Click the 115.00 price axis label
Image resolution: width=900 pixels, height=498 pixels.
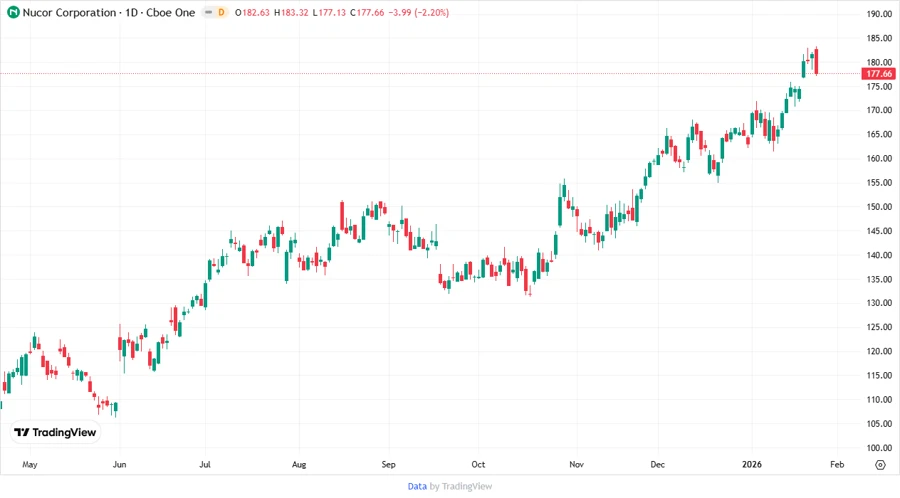(879, 375)
